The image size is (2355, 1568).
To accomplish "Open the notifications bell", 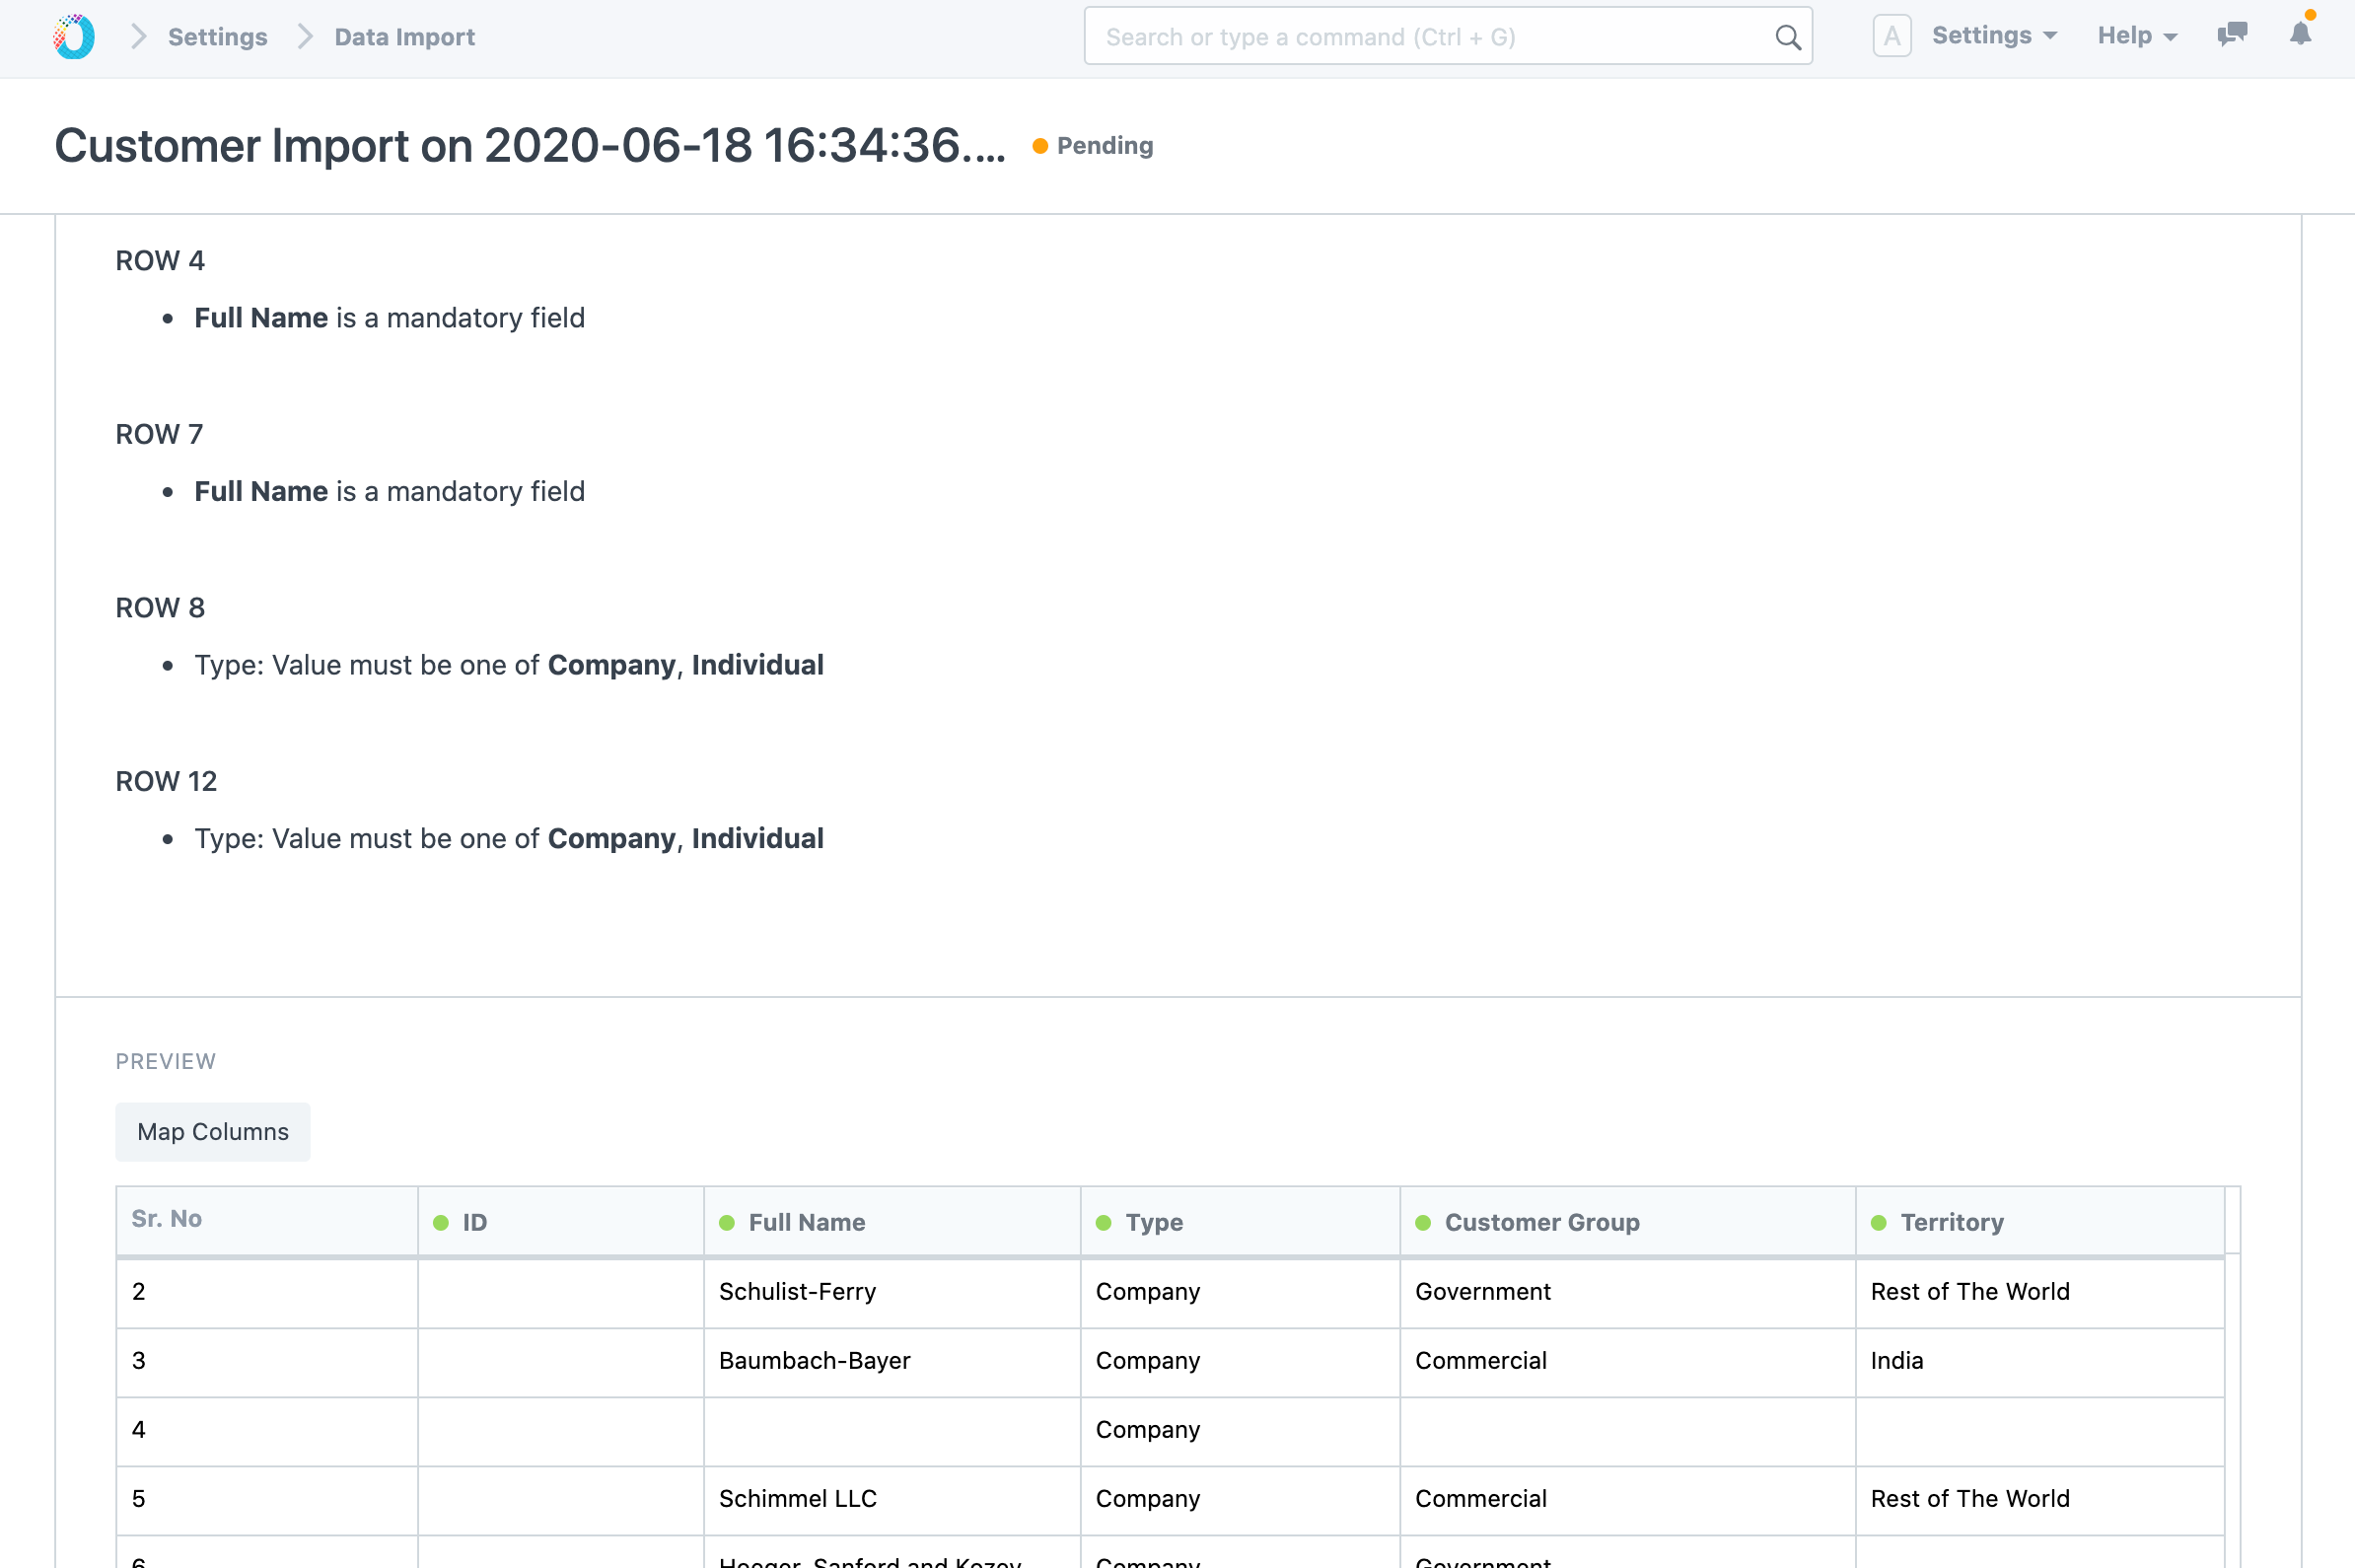I will (x=2300, y=35).
